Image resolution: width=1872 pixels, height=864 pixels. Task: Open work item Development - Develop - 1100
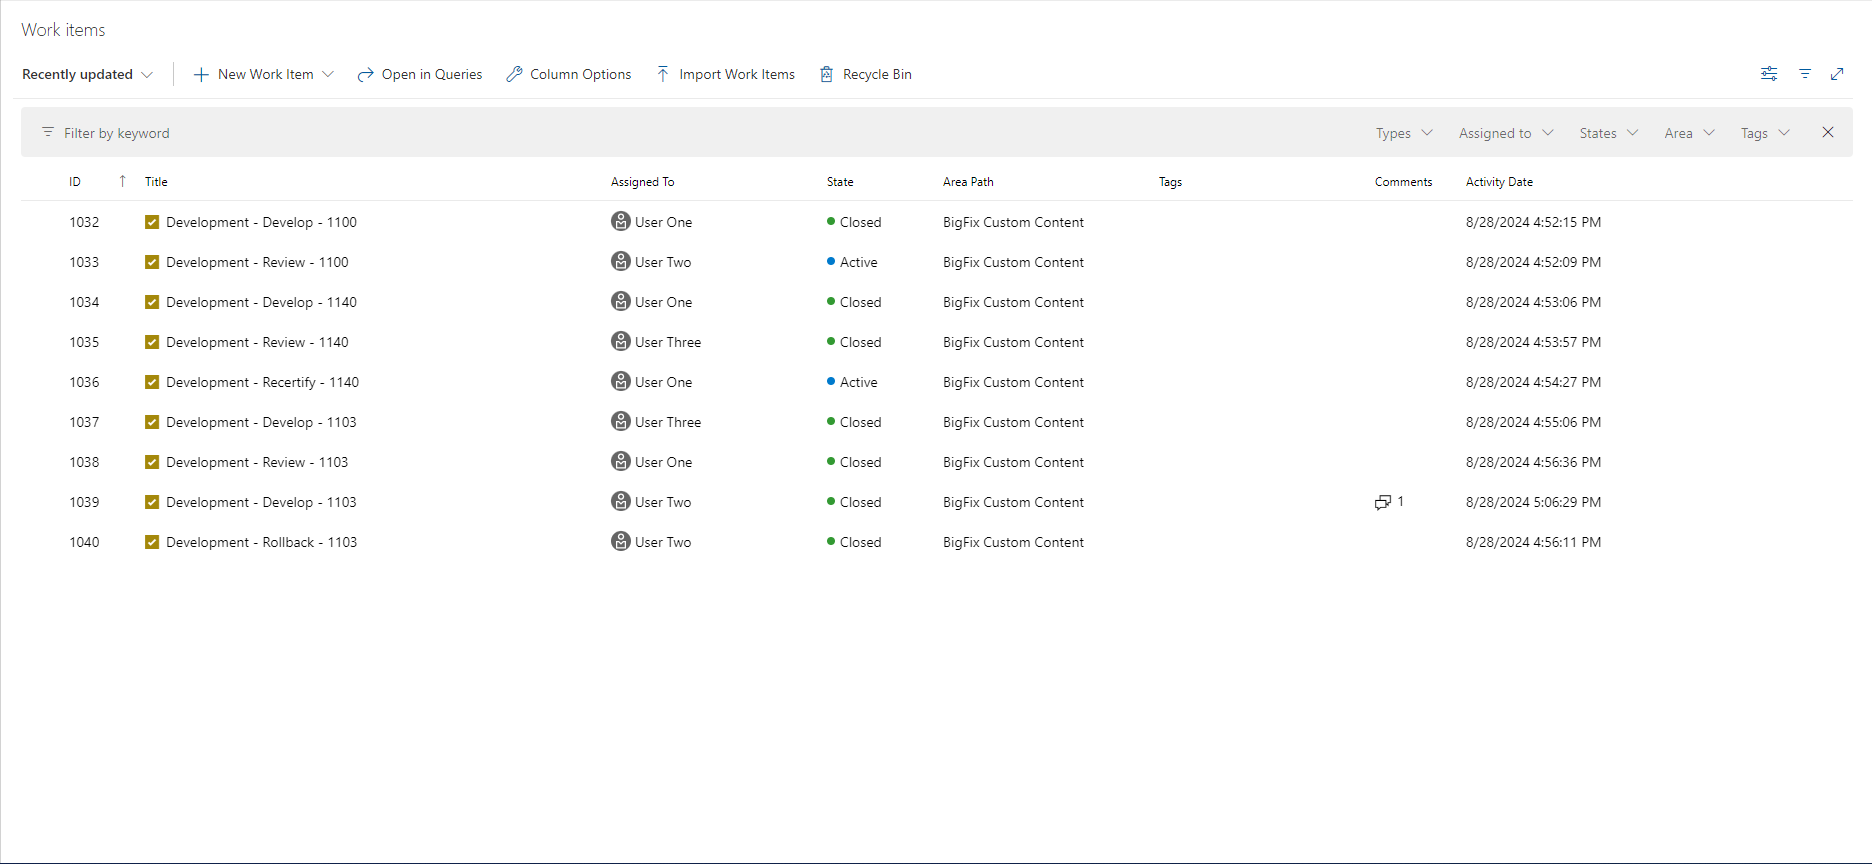(x=261, y=222)
